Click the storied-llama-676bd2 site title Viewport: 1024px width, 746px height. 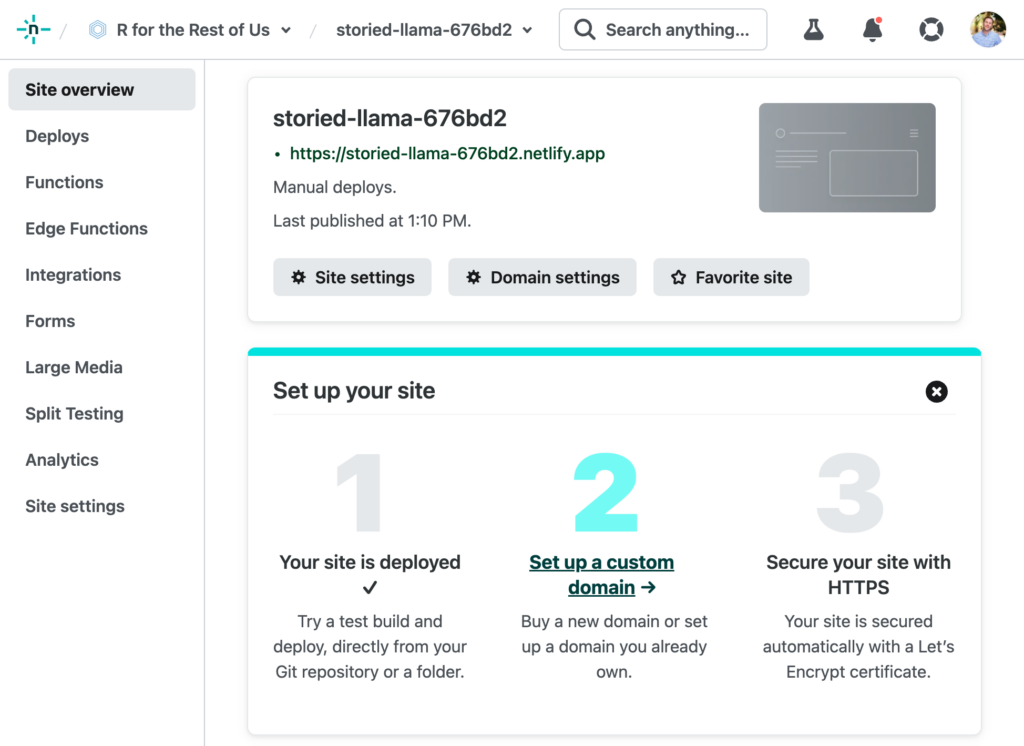coord(389,118)
